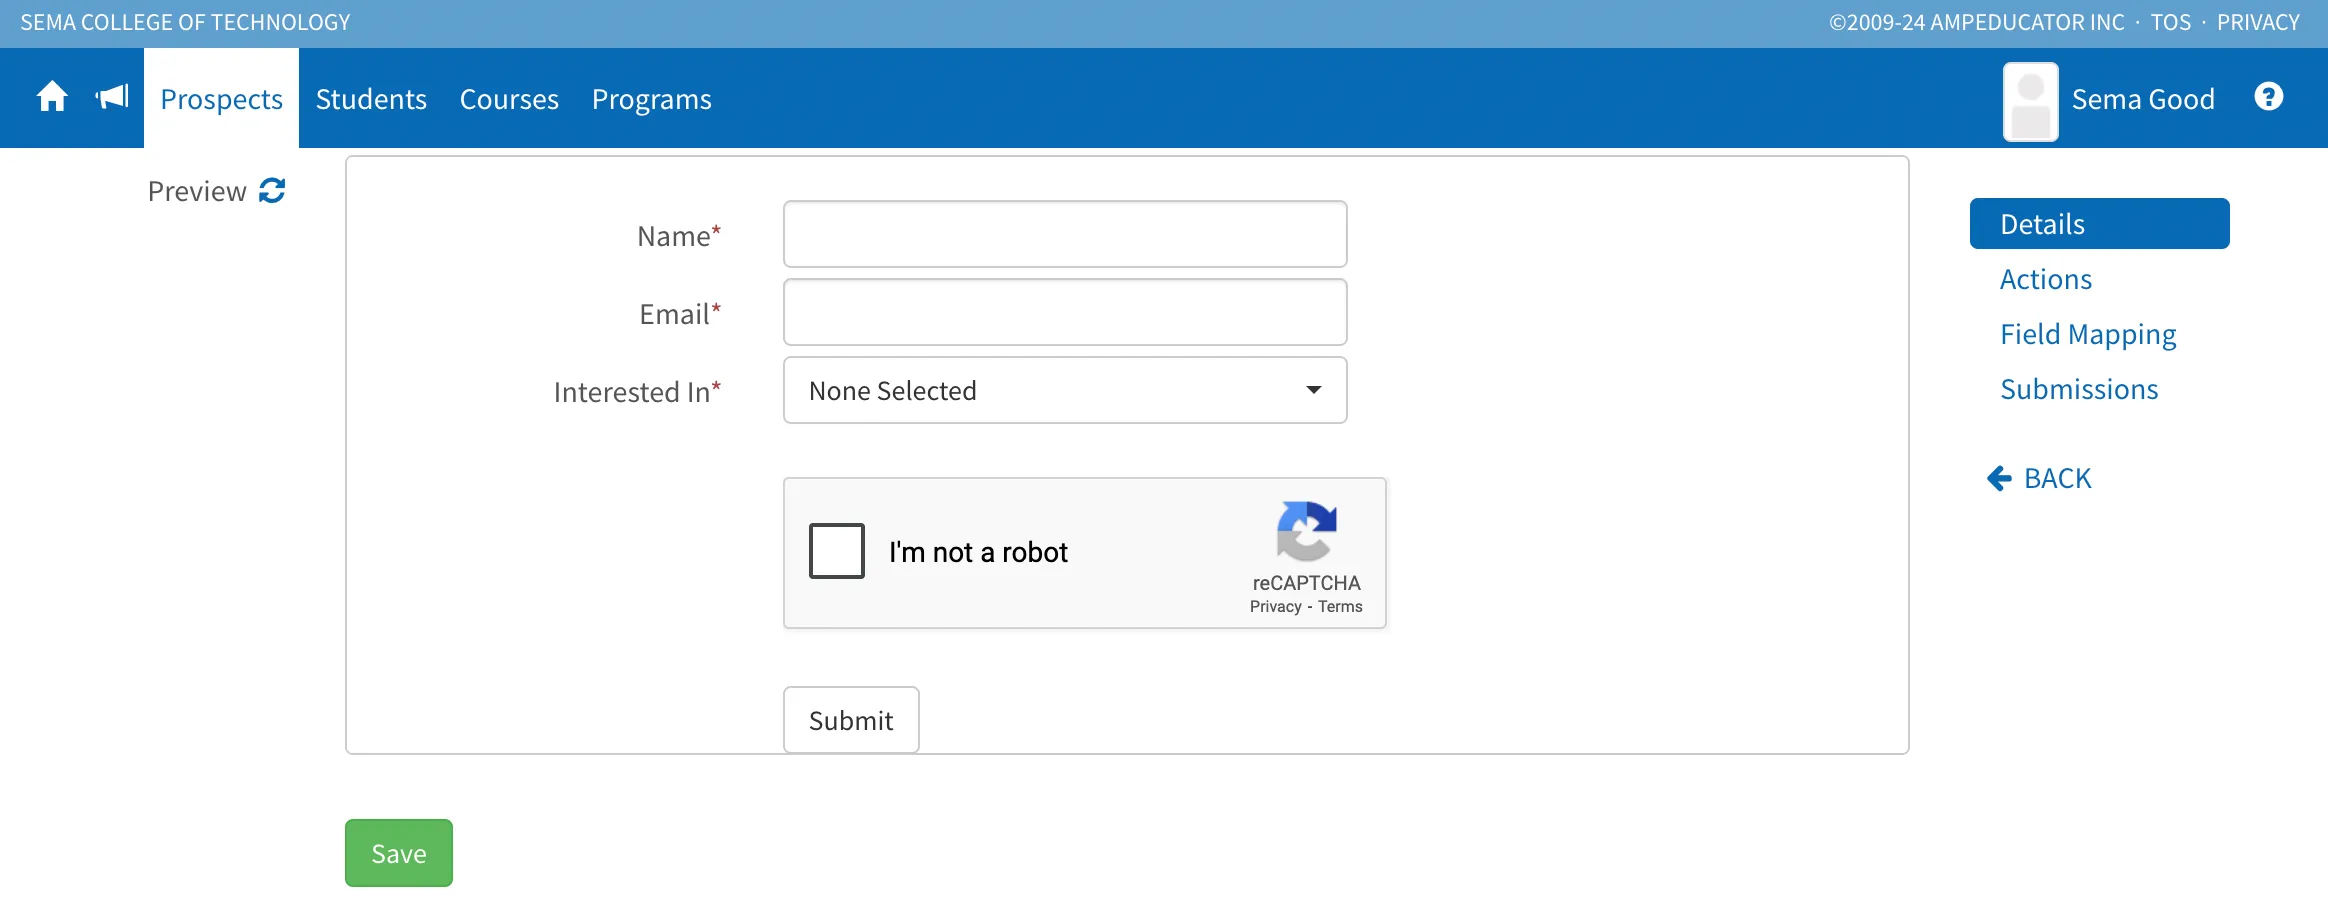Viewport: 2328px width, 916px height.
Task: Focus the Email input field
Action: coord(1065,312)
